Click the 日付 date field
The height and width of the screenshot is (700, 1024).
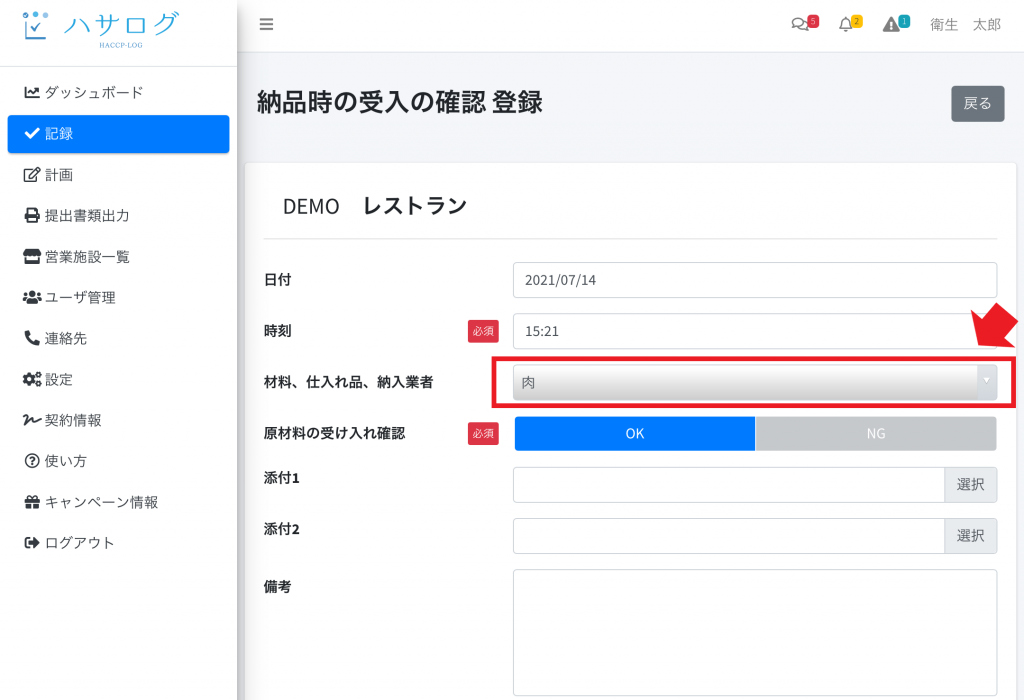(754, 280)
